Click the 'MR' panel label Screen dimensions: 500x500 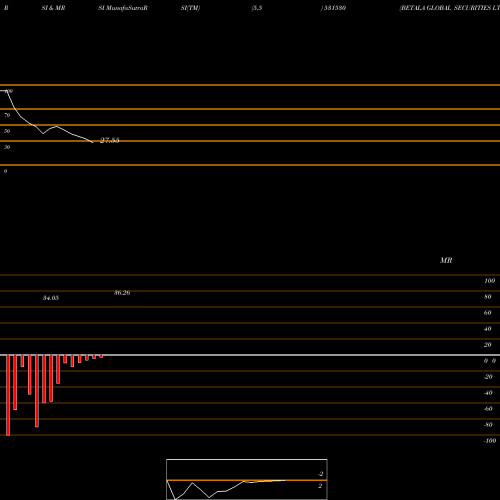446,260
